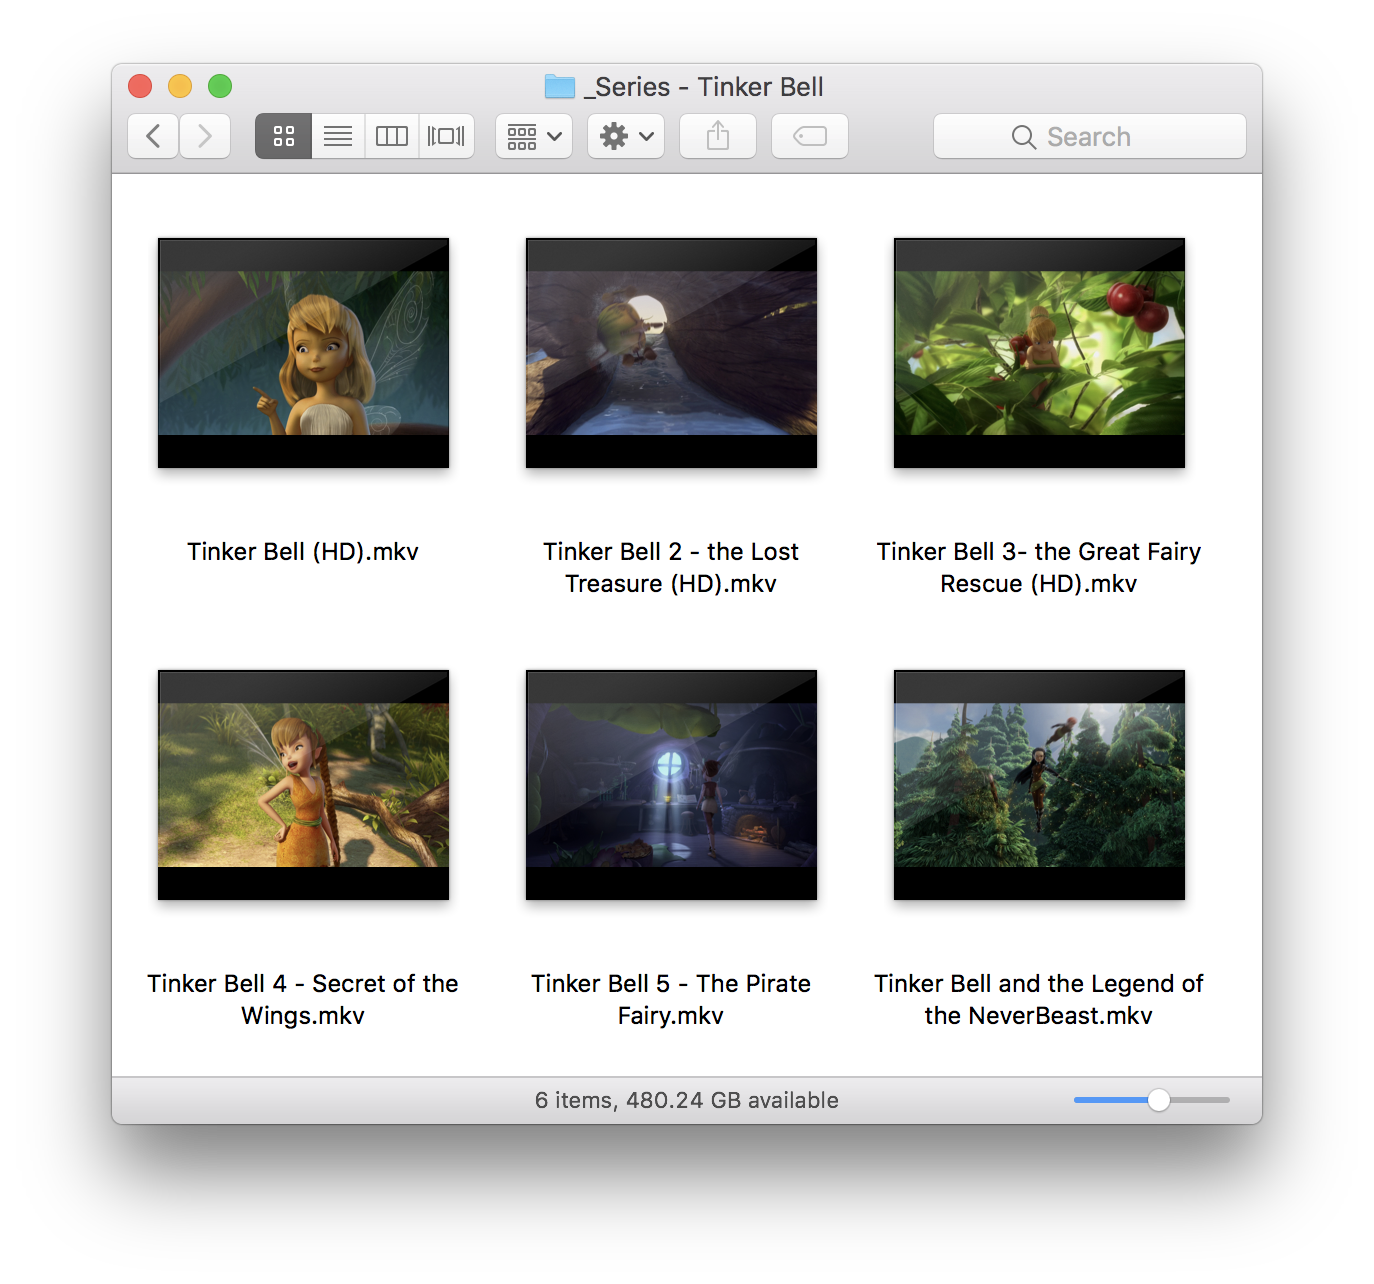
Task: Open the gear Action menu
Action: point(626,136)
